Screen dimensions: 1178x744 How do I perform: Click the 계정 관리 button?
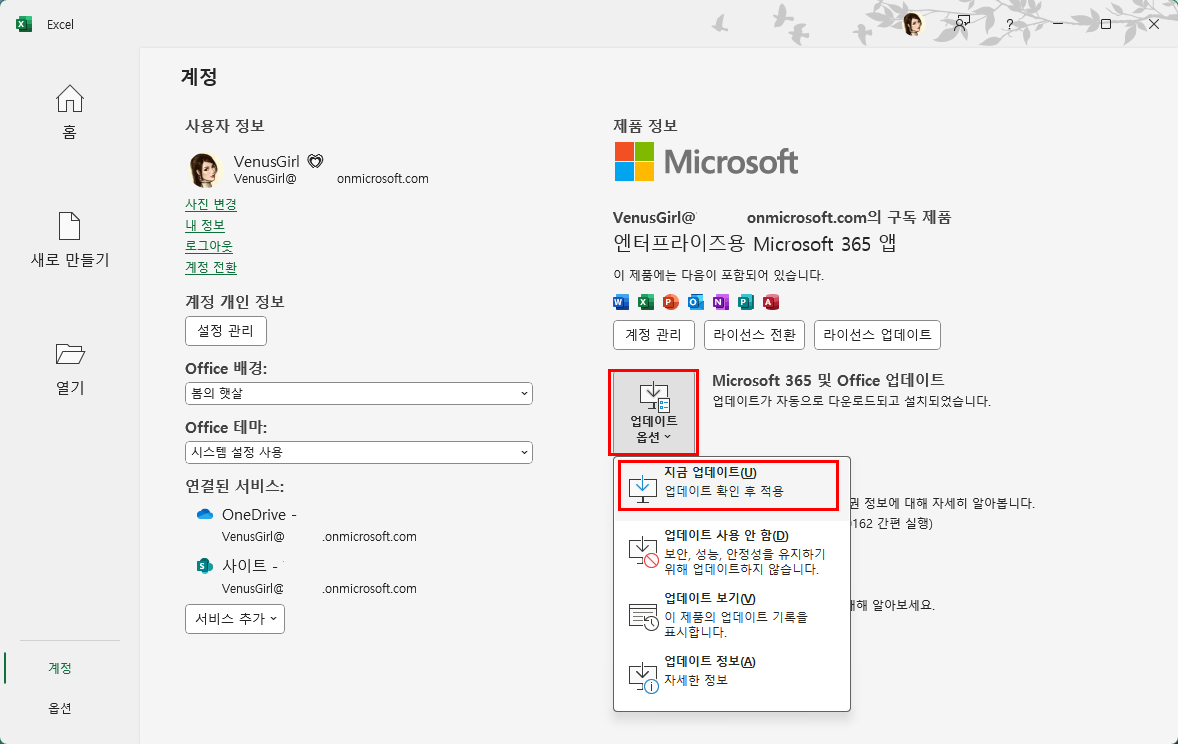654,335
